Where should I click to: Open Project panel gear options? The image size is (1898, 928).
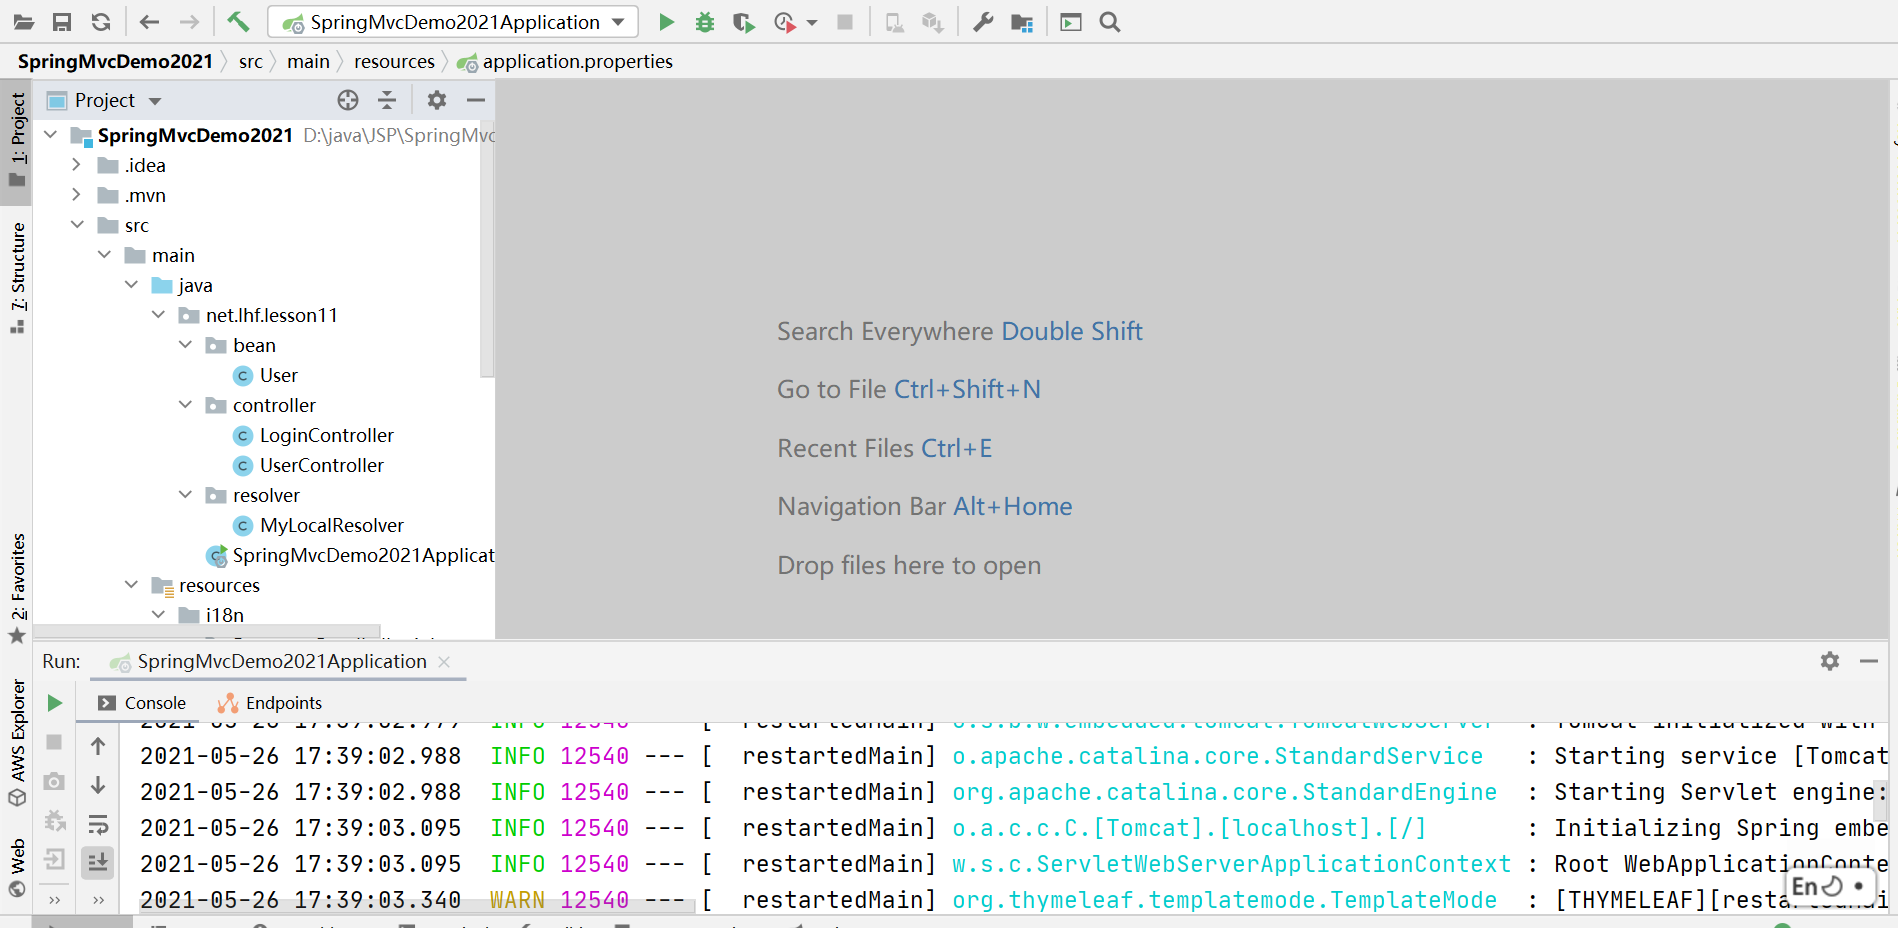tap(437, 100)
